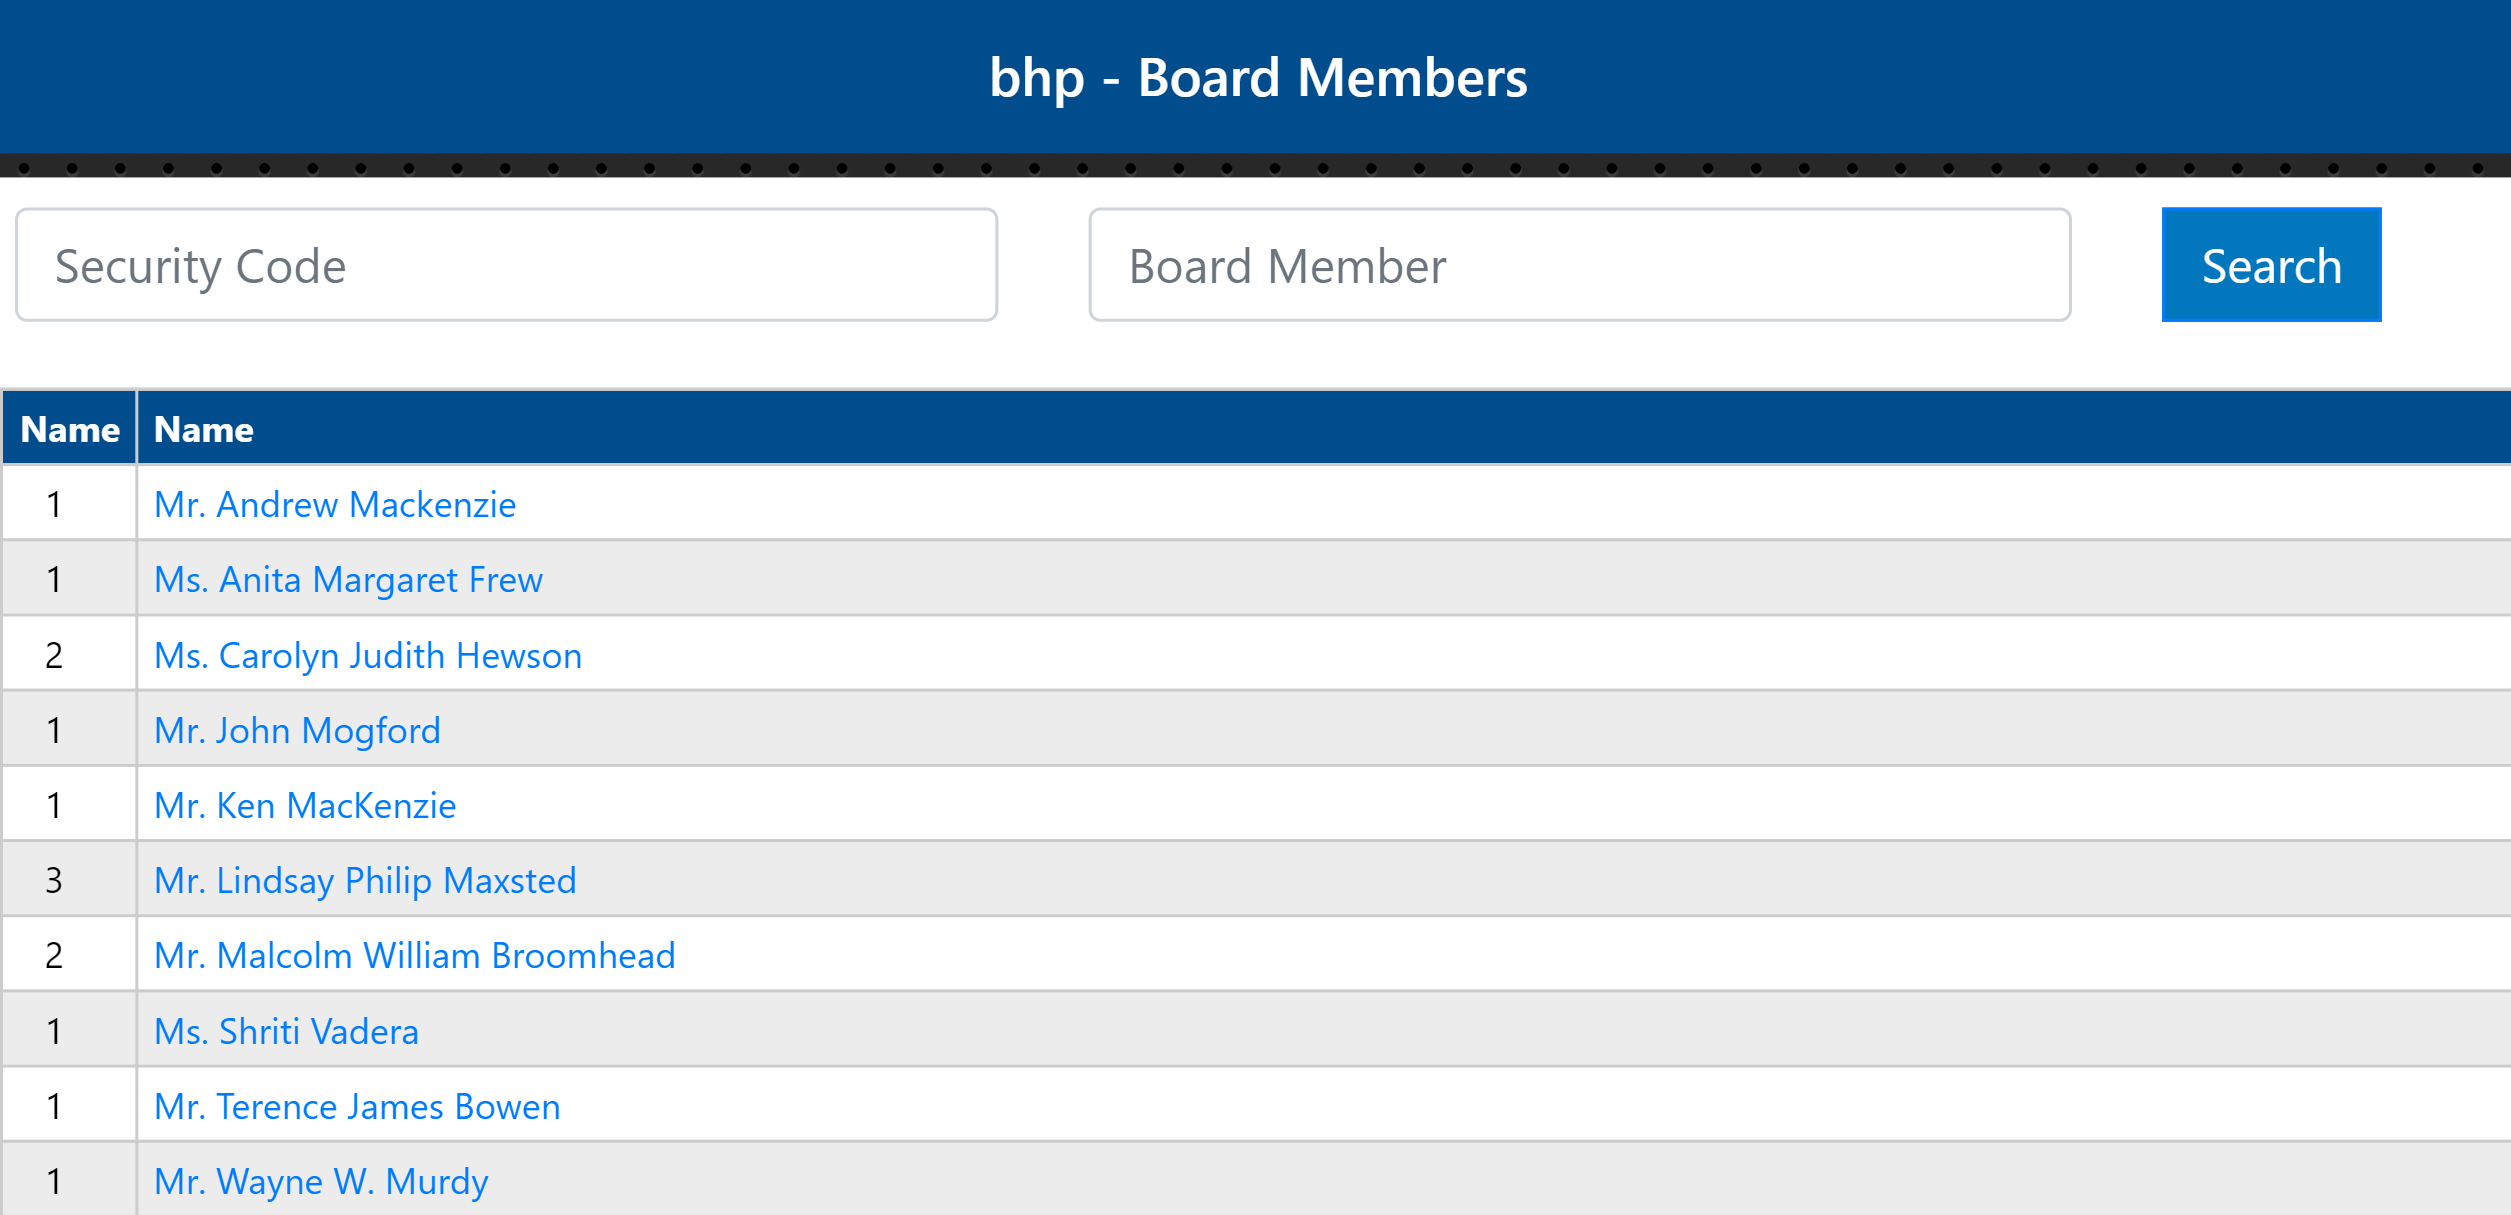The image size is (2511, 1215).
Task: Click count cell in Carolyn Judith Hewson row
Action: [54, 655]
